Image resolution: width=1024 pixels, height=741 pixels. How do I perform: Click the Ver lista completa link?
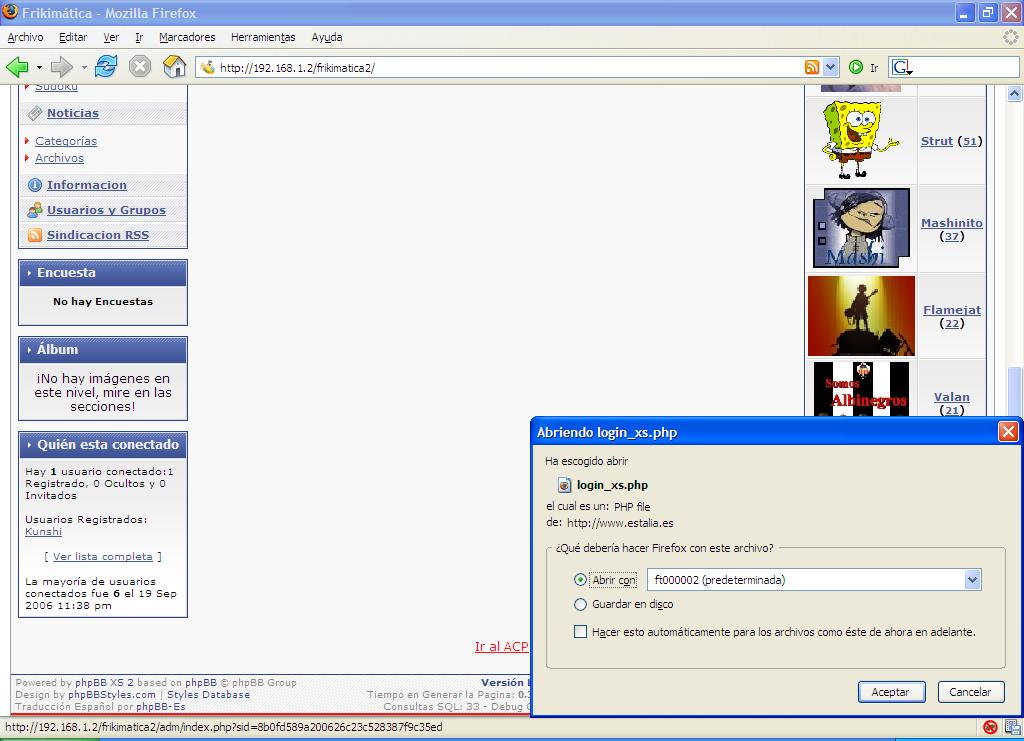click(103, 556)
